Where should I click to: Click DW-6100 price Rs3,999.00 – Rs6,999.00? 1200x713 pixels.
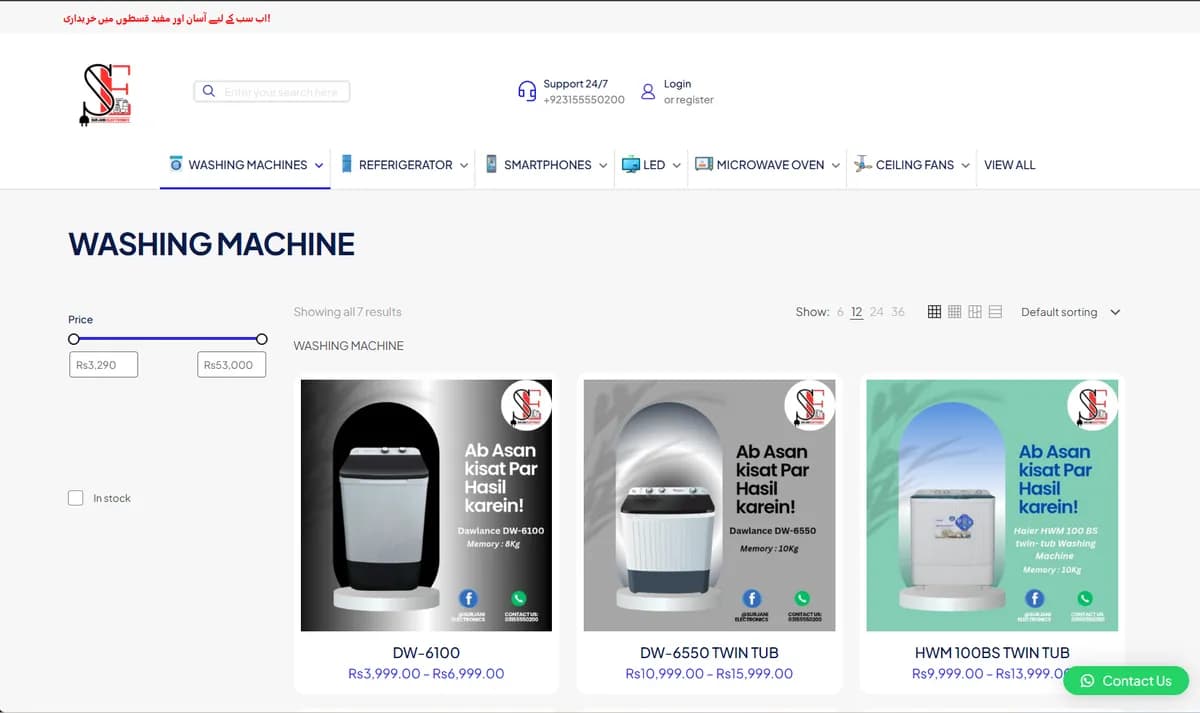426,674
